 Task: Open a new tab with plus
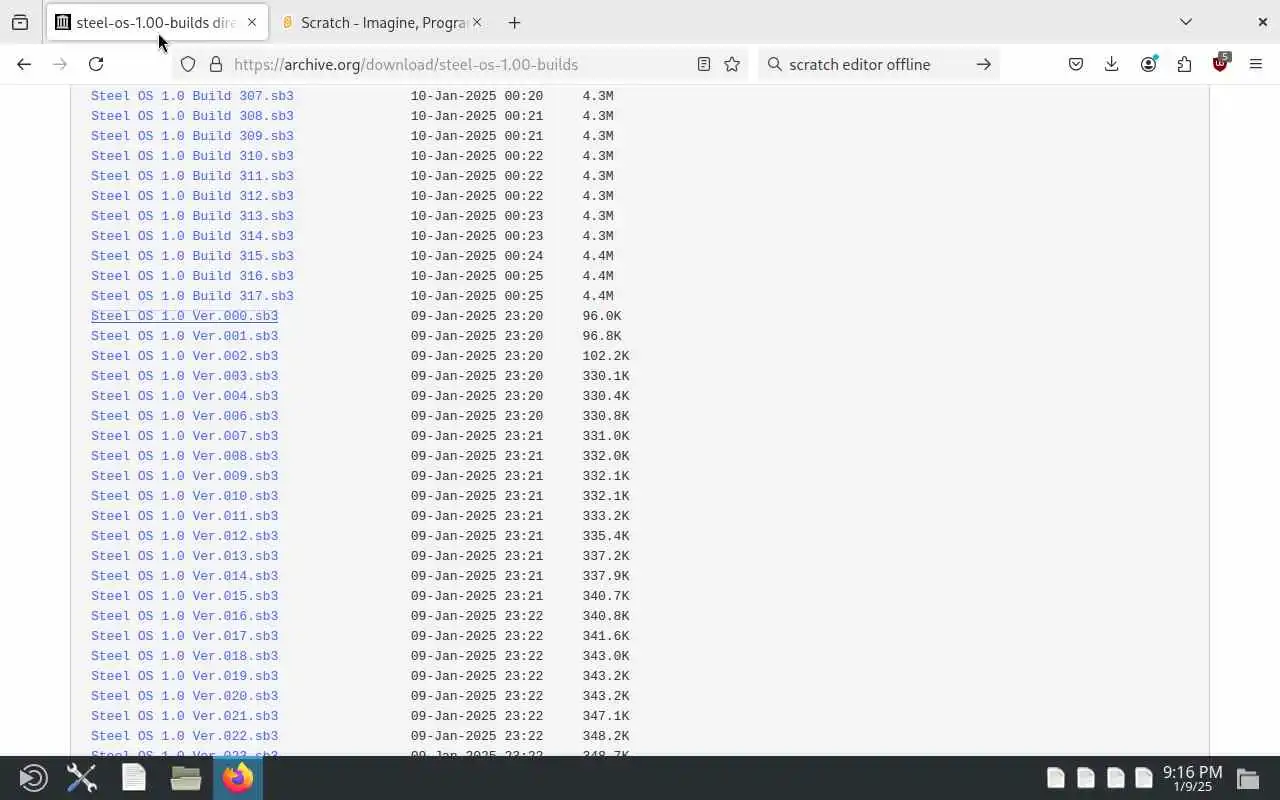click(514, 22)
